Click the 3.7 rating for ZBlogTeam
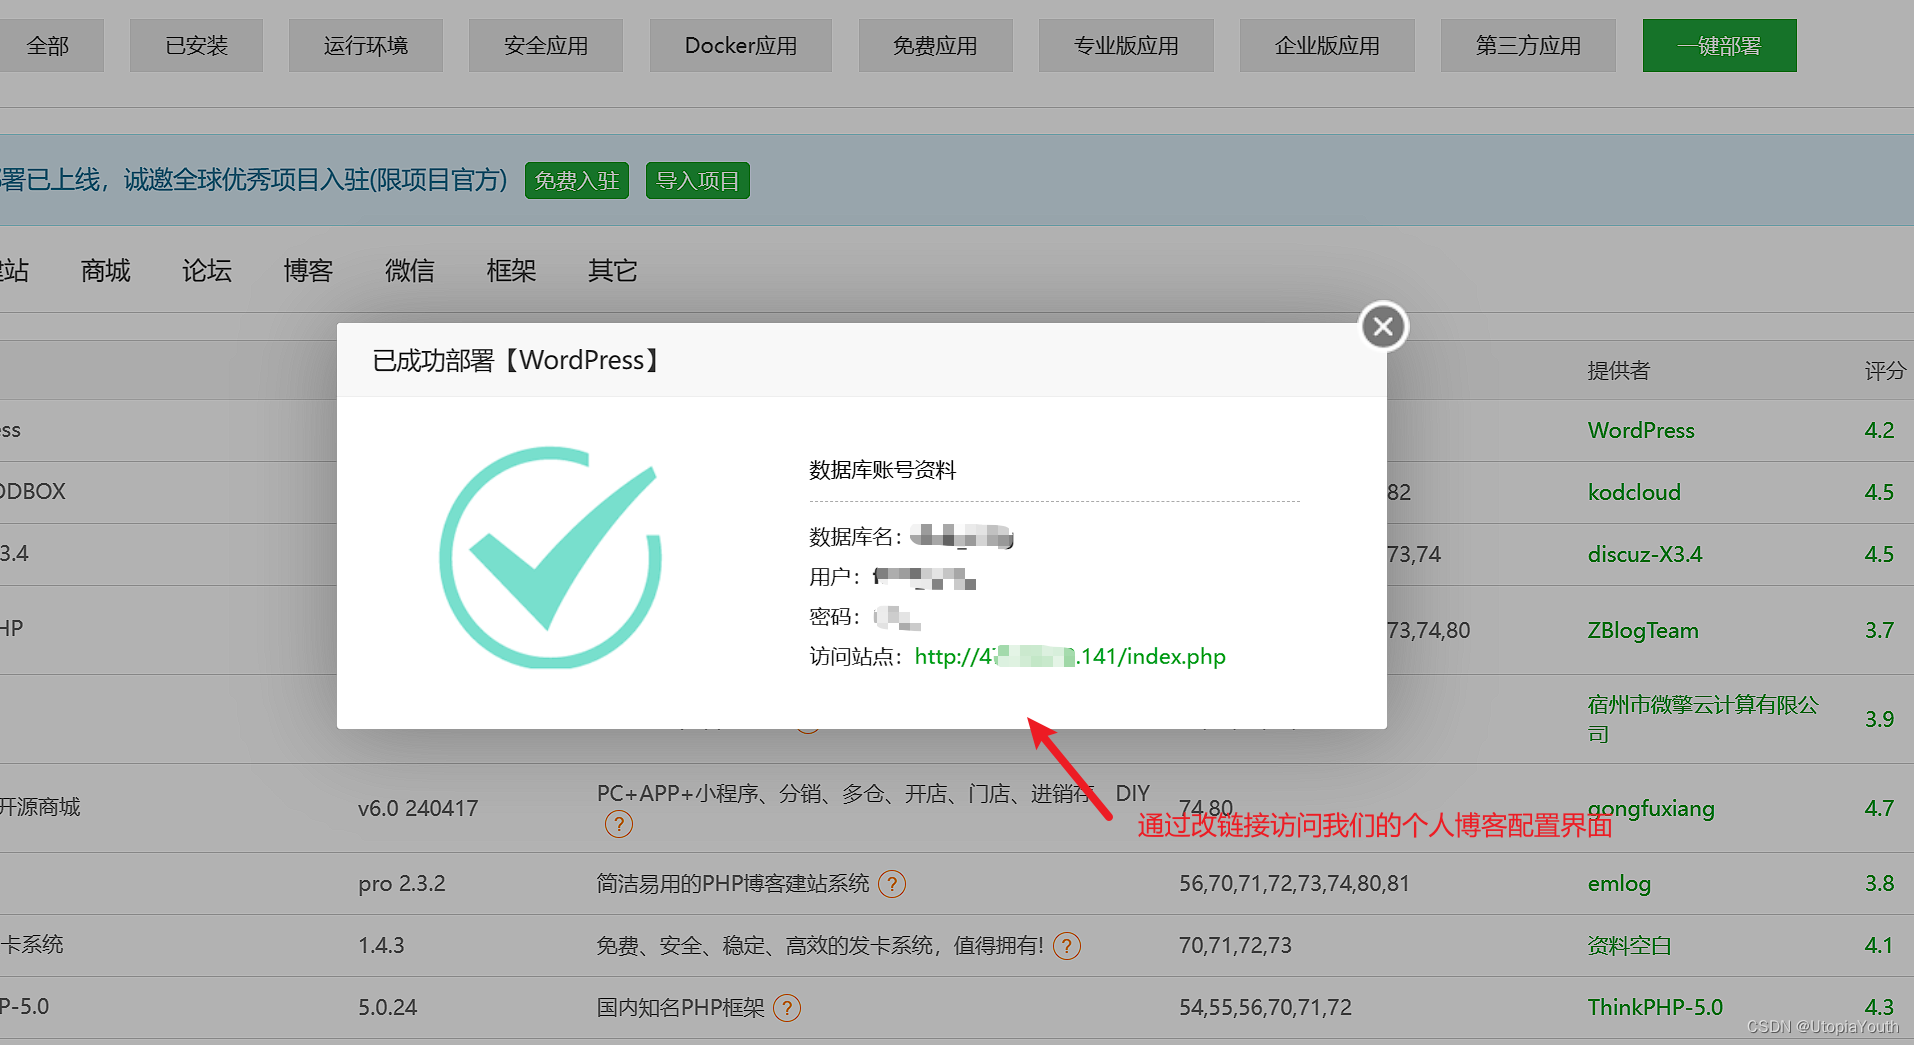Image resolution: width=1914 pixels, height=1045 pixels. pyautogui.click(x=1879, y=630)
